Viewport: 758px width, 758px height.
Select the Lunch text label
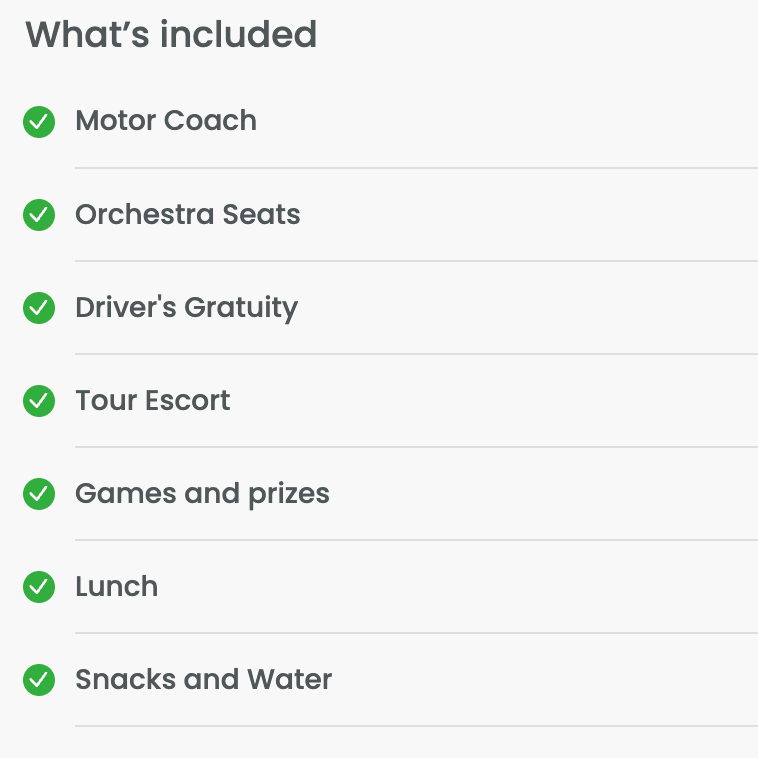[x=117, y=586]
